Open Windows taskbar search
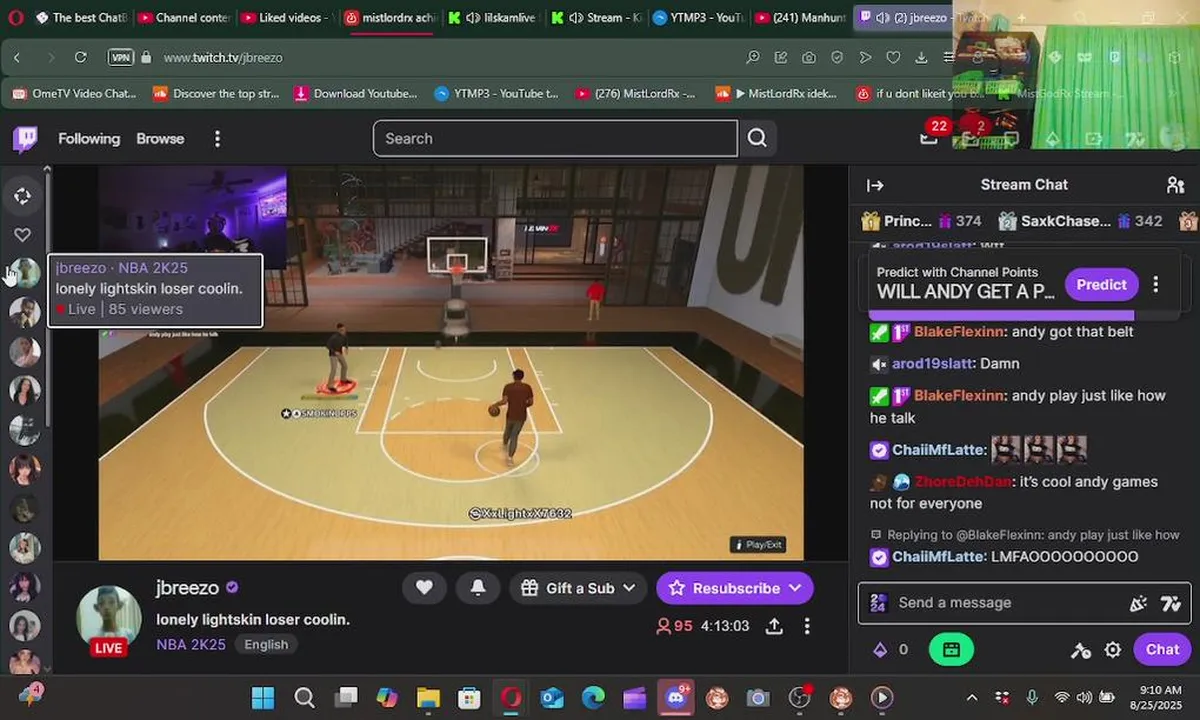Viewport: 1200px width, 720px height. point(305,697)
